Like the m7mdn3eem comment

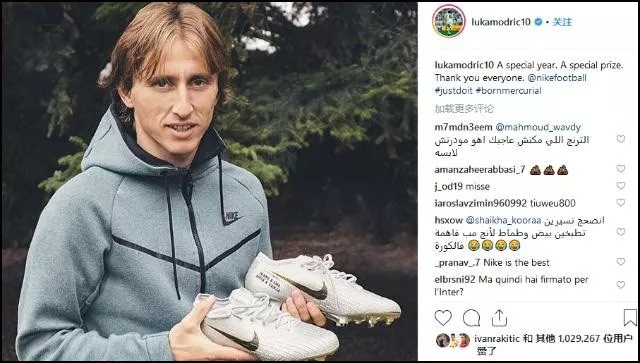pyautogui.click(x=621, y=139)
